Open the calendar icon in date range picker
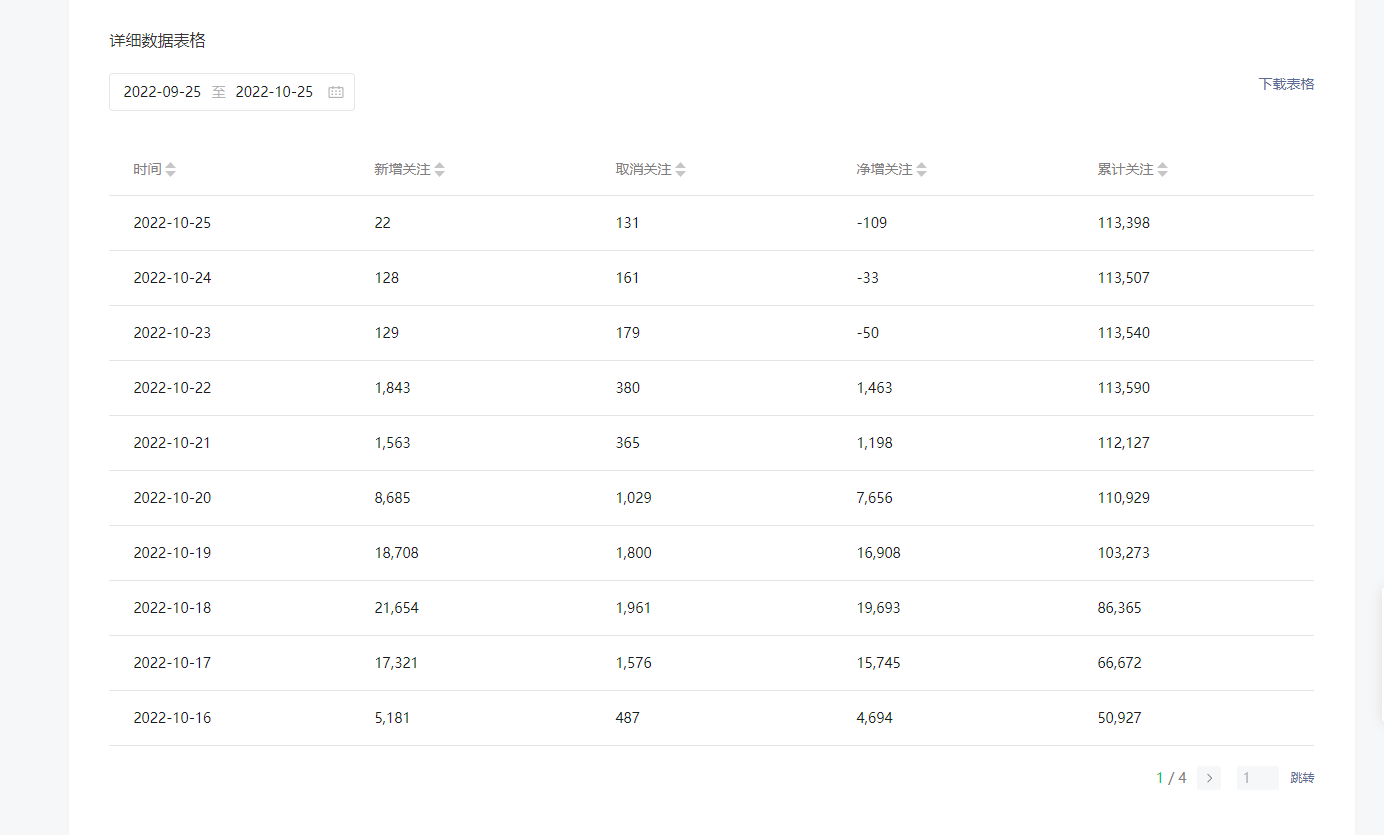Image resolution: width=1384 pixels, height=835 pixels. (336, 92)
